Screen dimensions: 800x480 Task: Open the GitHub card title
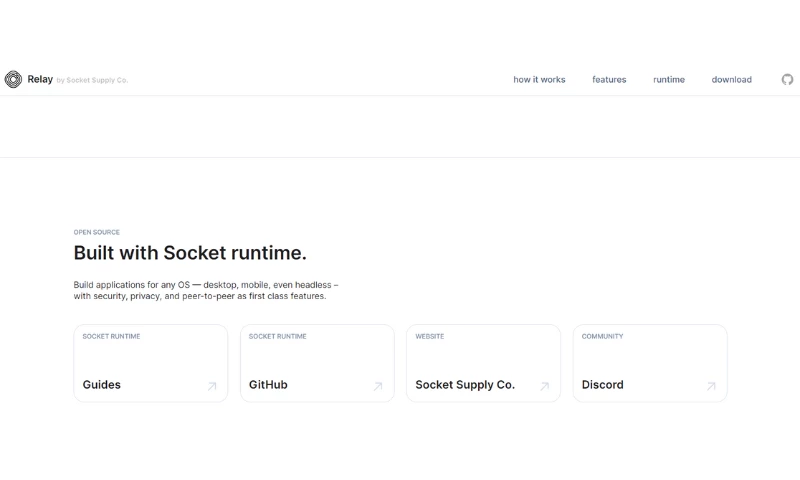coord(268,385)
